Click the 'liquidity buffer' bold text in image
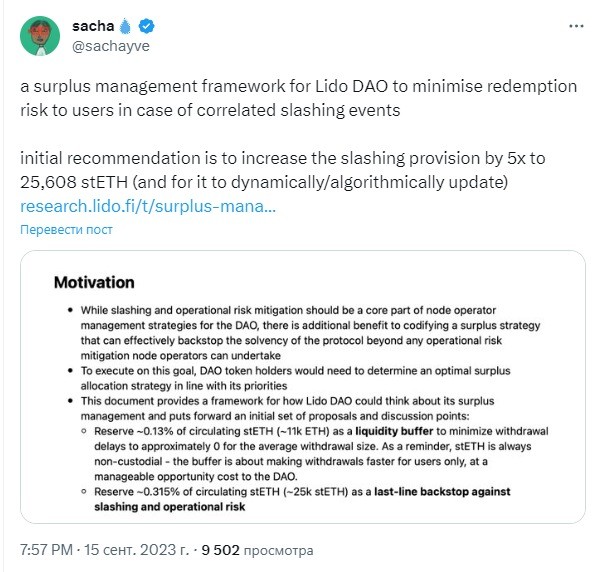Viewport: 601px width, 572px height. coord(394,431)
